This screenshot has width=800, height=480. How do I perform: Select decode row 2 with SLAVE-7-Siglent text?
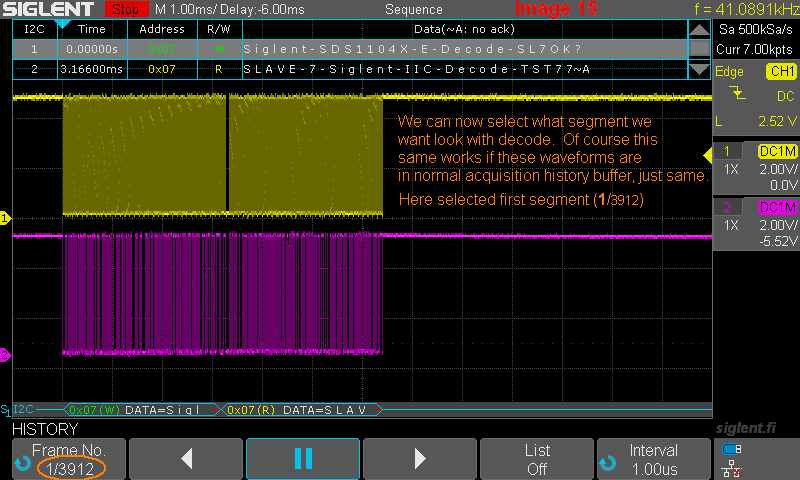[350, 69]
